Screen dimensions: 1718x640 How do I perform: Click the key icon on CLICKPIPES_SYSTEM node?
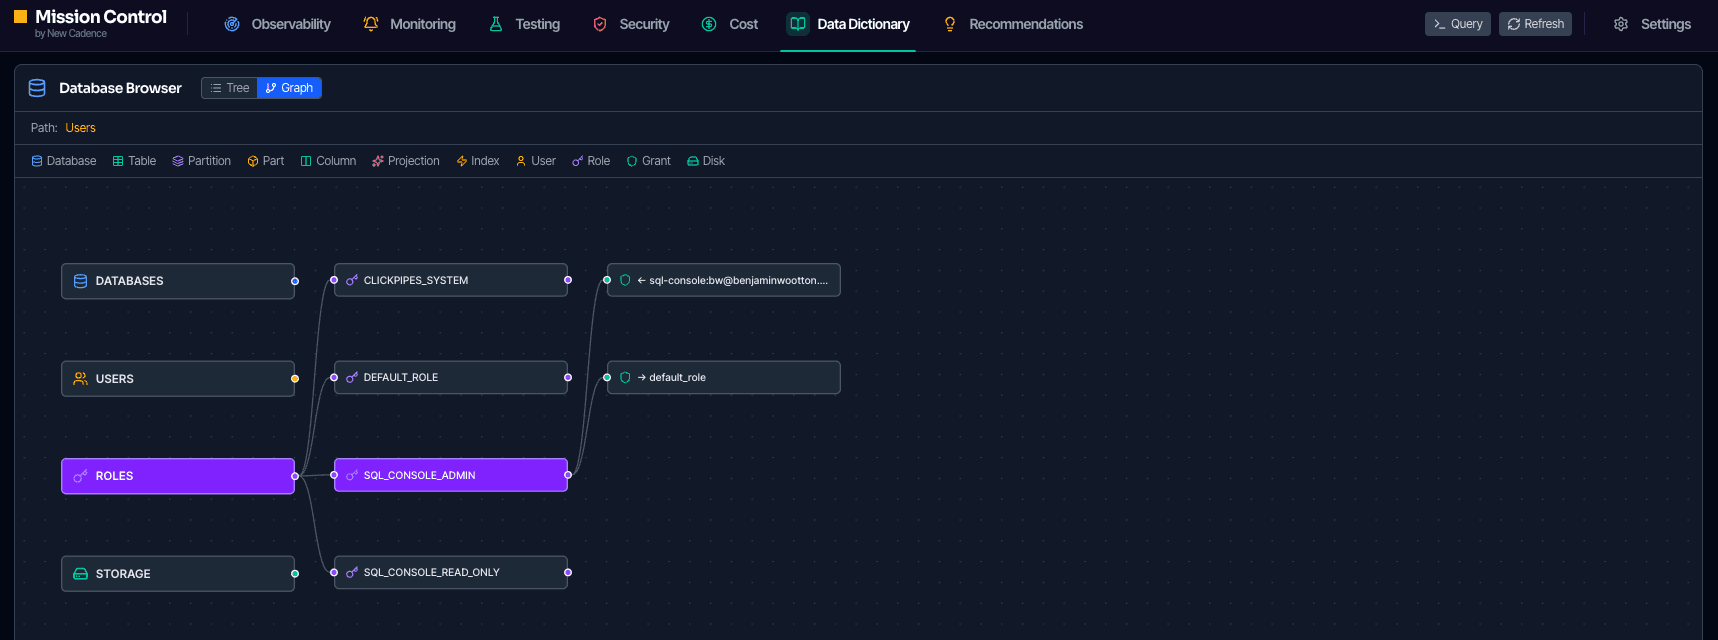click(x=352, y=280)
